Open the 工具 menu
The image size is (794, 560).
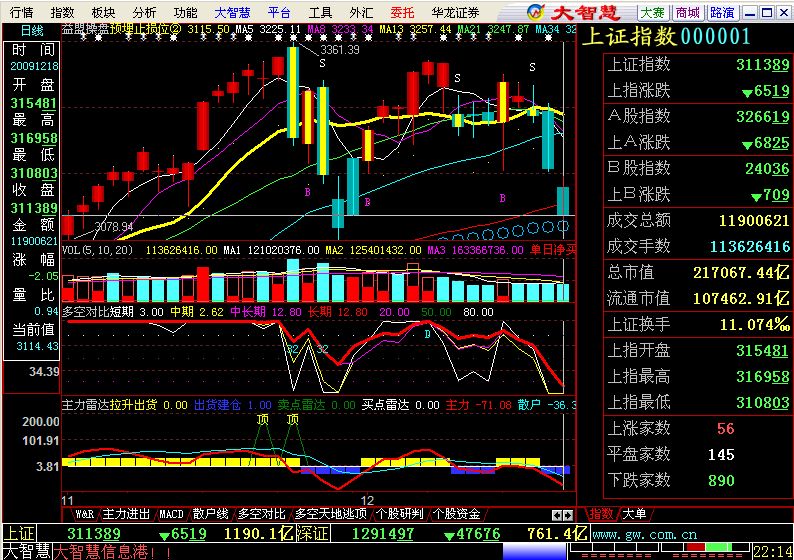(321, 12)
